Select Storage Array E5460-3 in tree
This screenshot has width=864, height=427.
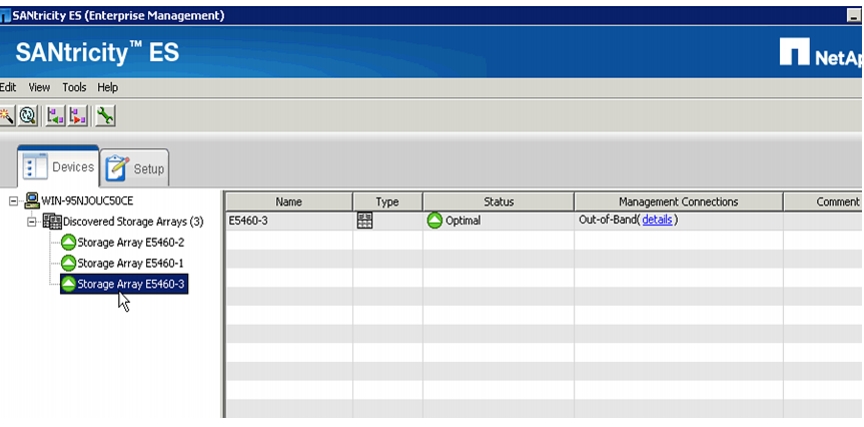(x=131, y=284)
